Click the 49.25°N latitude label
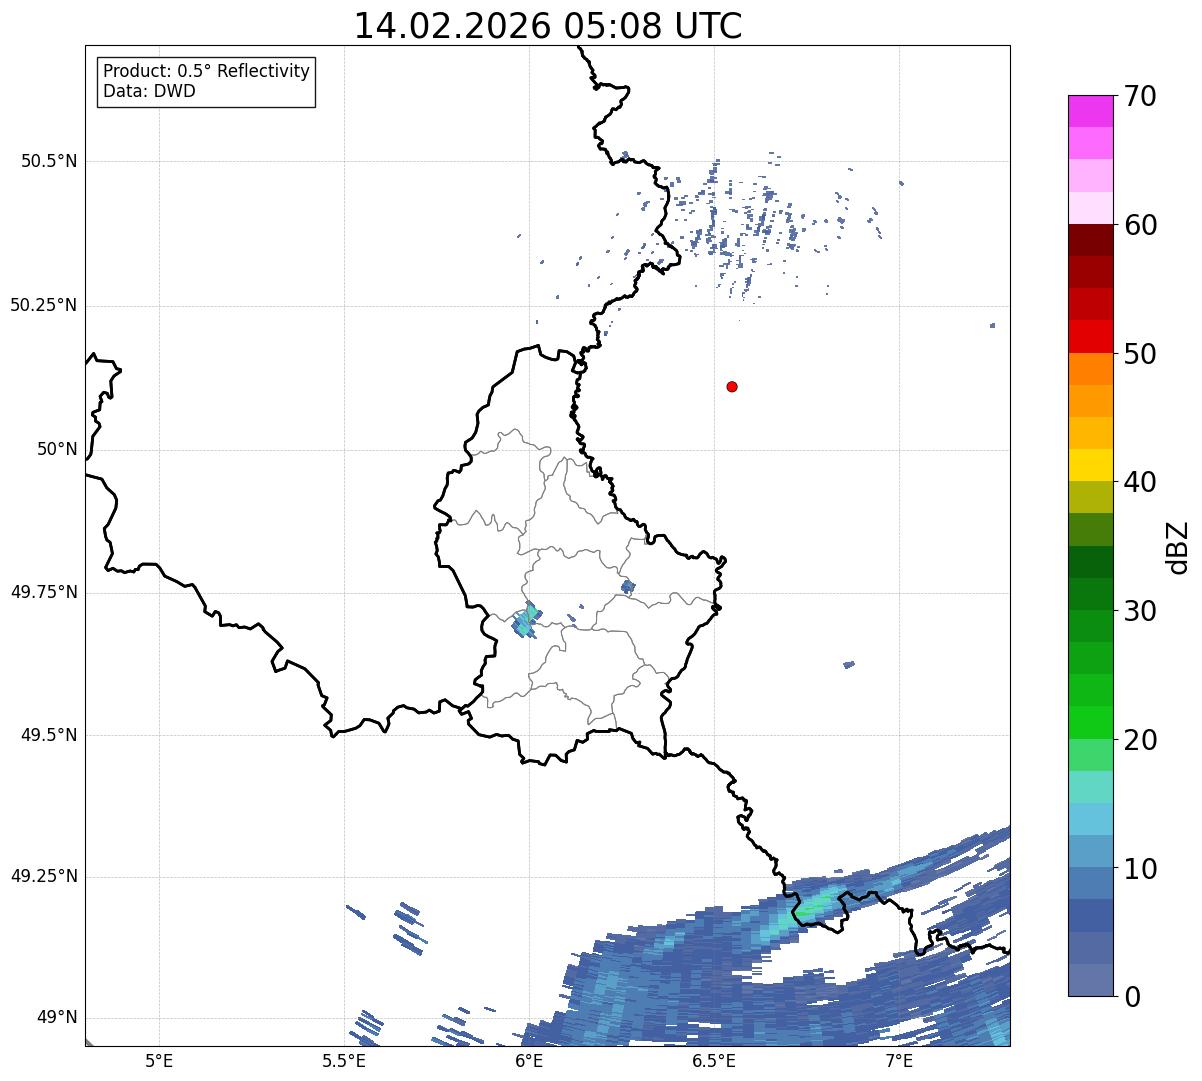 point(44,876)
